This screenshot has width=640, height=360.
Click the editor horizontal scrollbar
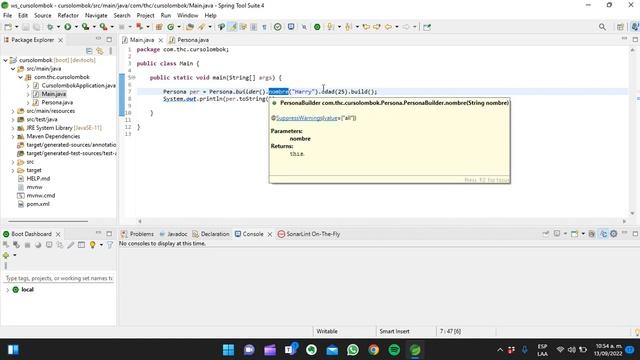click(x=382, y=221)
